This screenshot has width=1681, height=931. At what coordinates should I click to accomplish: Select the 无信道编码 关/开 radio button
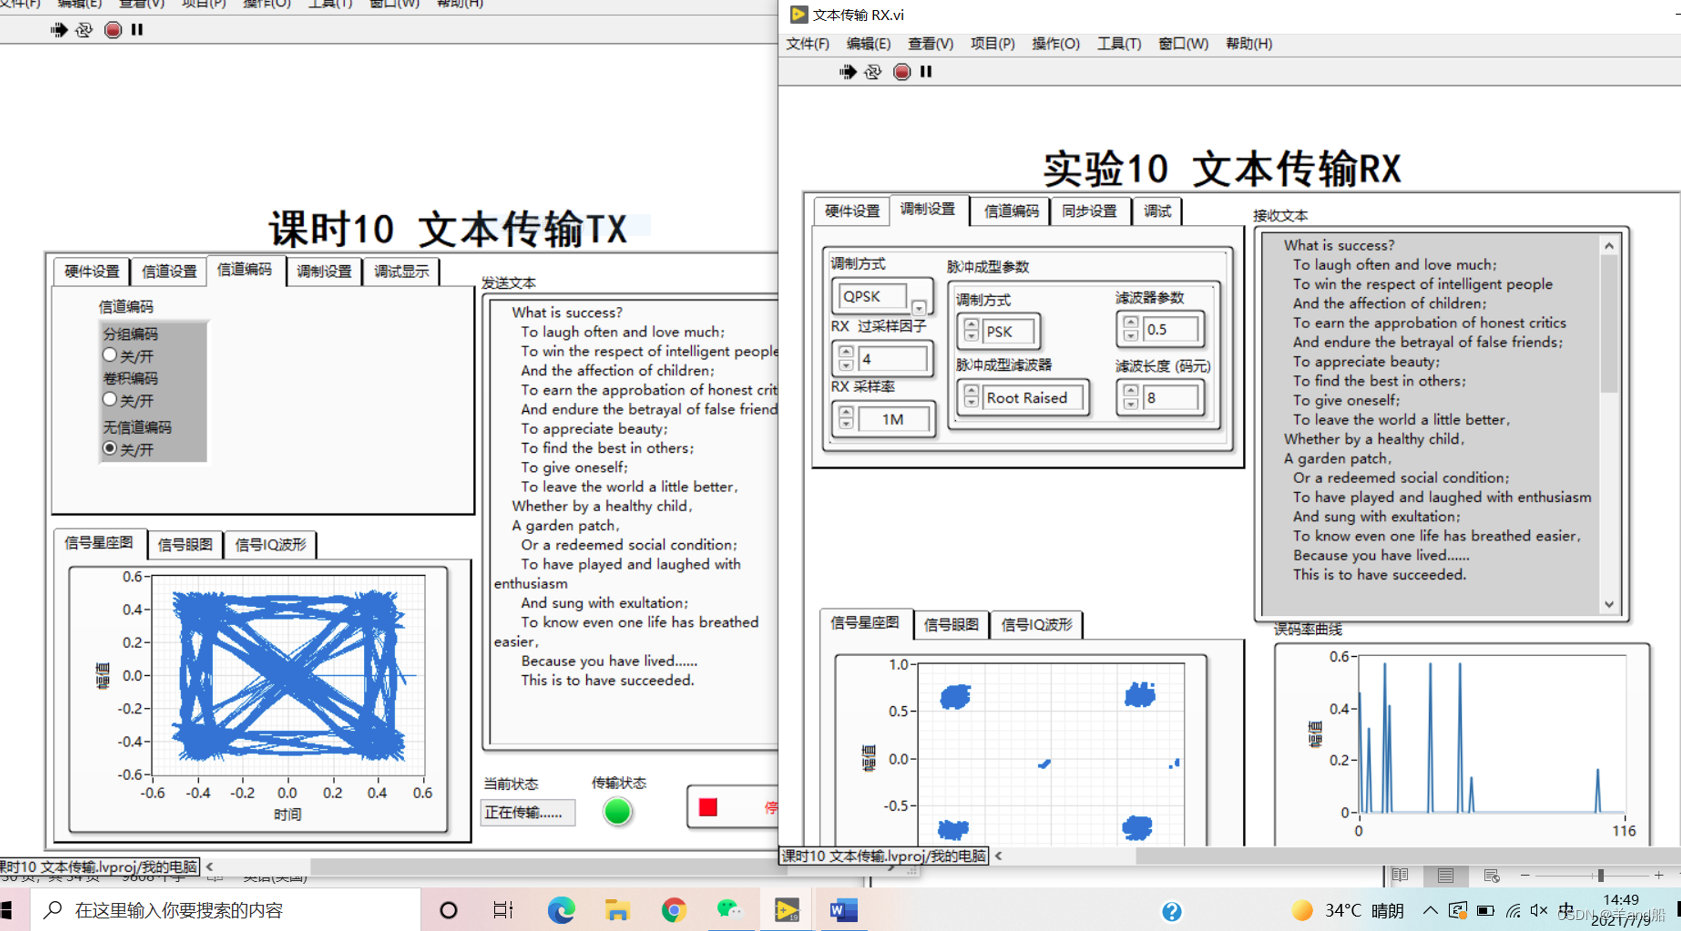point(110,448)
